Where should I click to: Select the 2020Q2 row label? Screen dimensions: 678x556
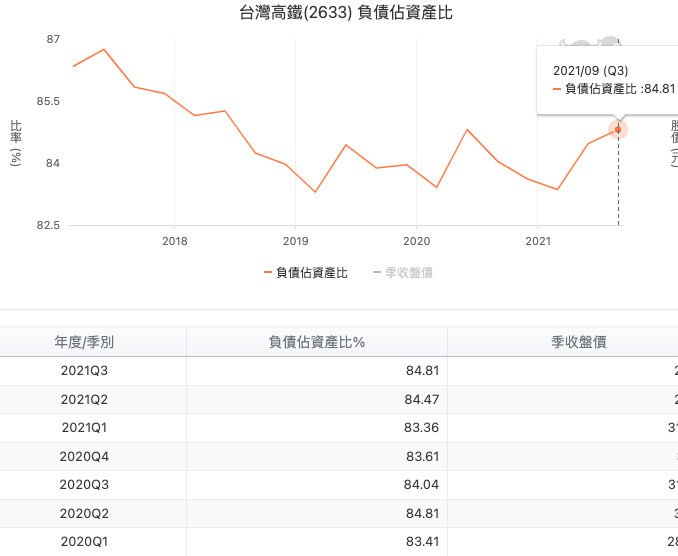coord(84,514)
